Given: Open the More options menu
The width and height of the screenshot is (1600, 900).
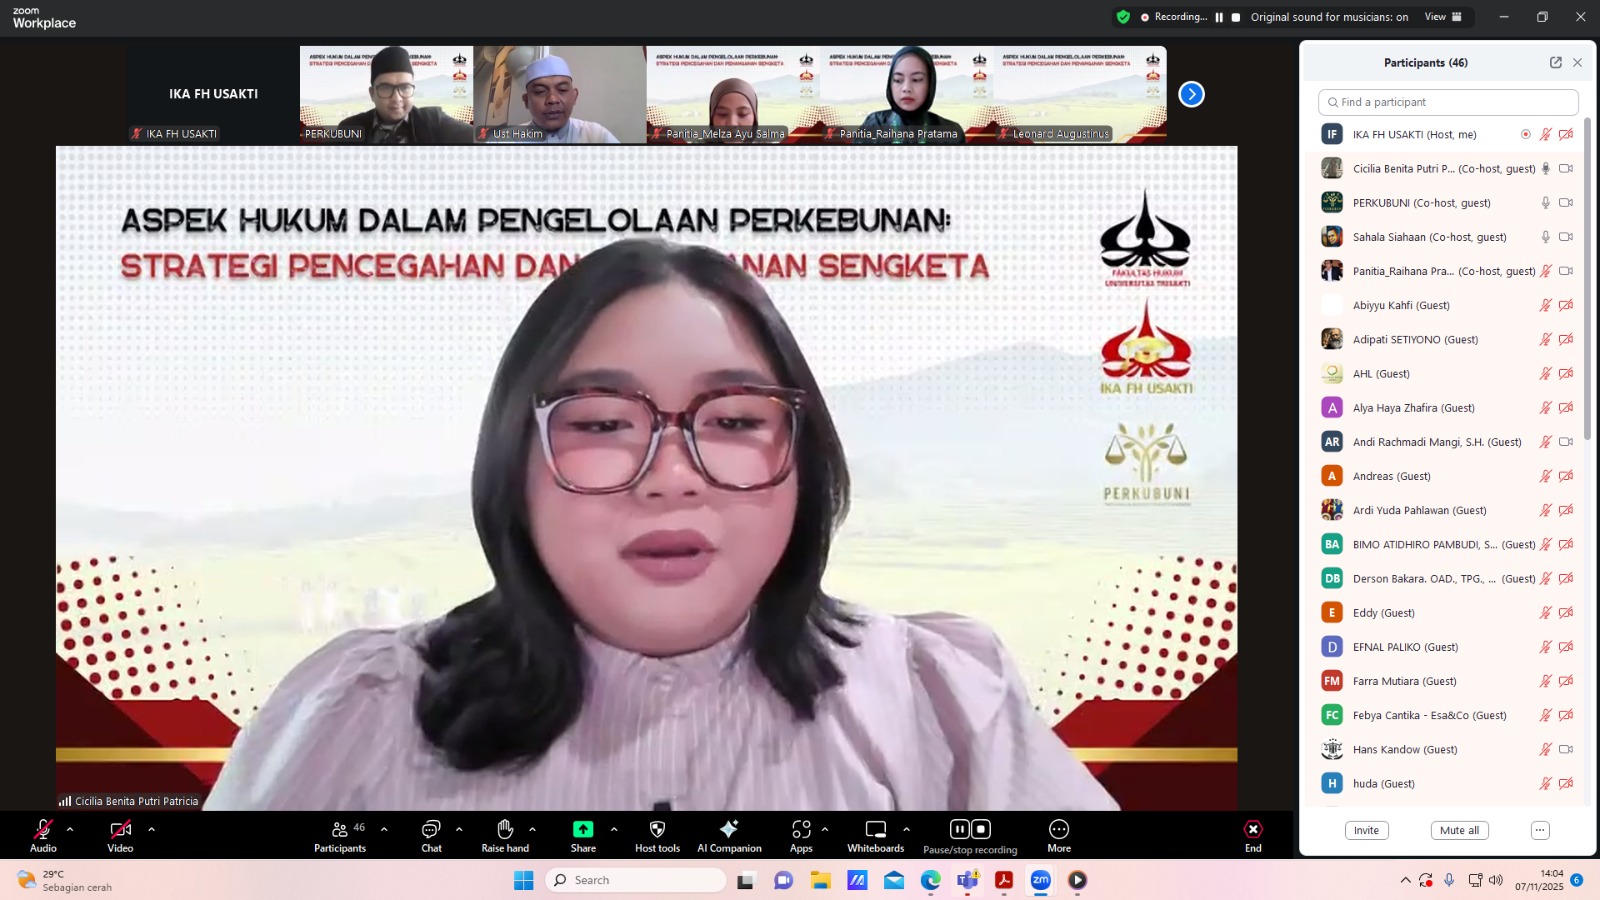Looking at the screenshot, I should tap(1059, 830).
